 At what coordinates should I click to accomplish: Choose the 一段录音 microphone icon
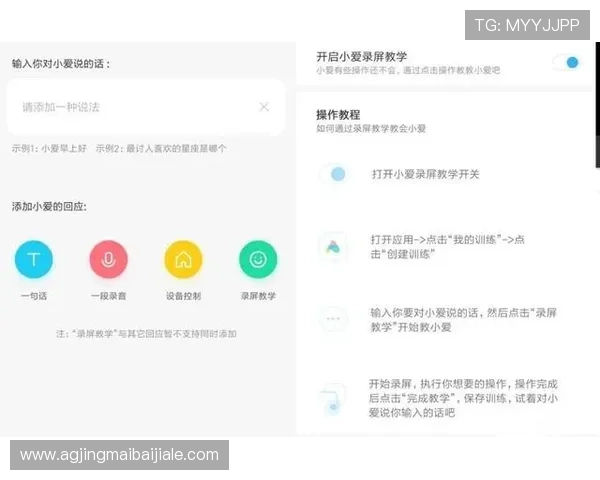pos(109,260)
